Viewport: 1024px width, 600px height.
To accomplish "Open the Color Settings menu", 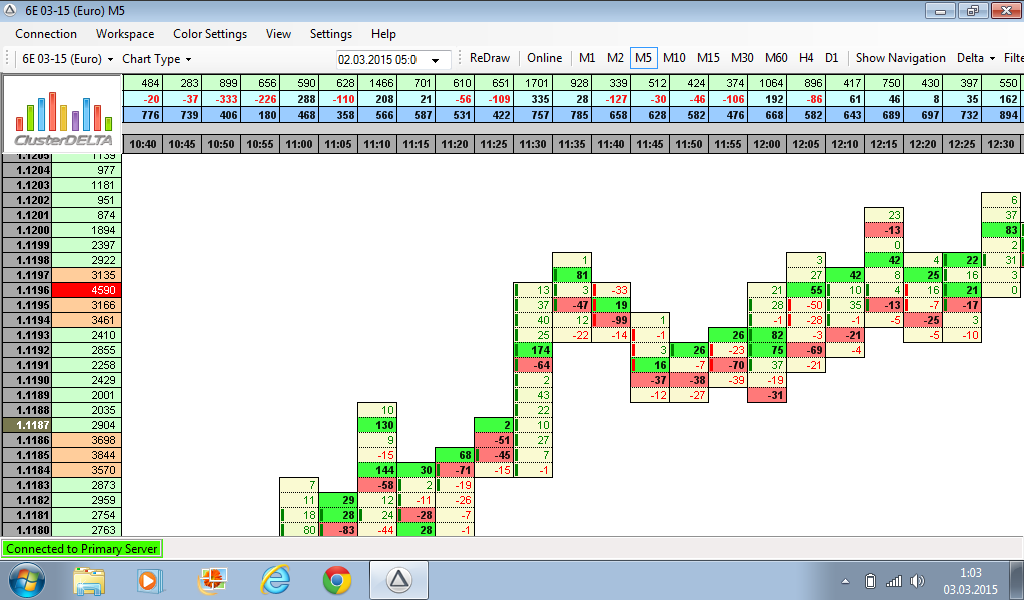I will (x=210, y=34).
